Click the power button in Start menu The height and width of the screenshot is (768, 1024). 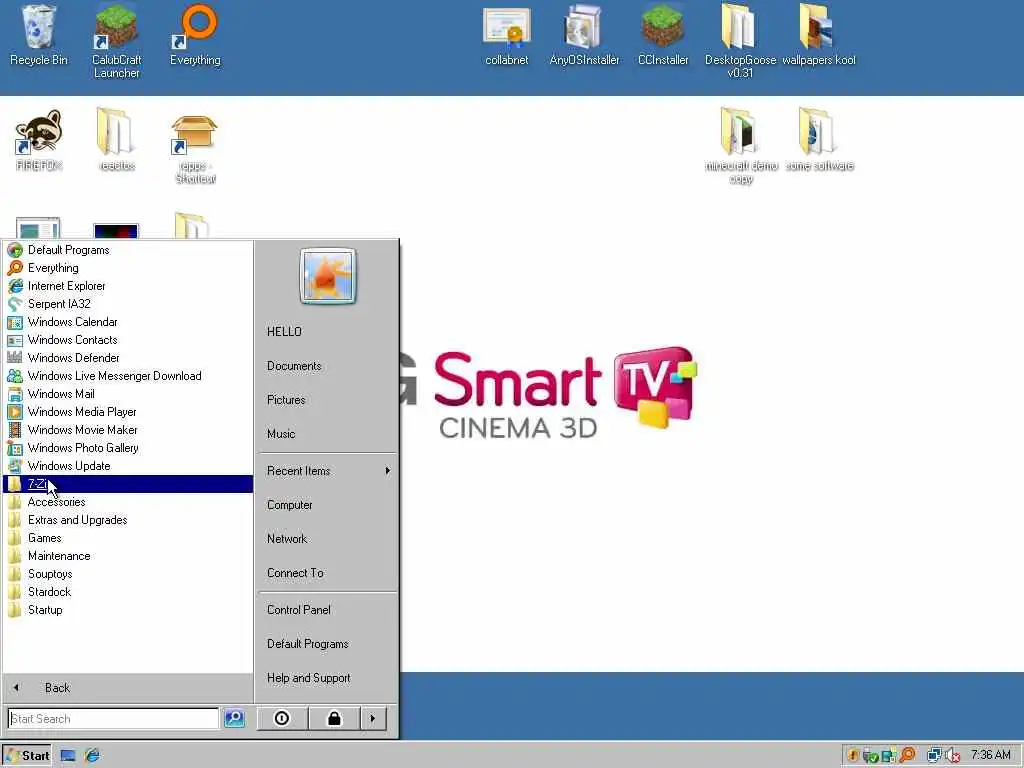coord(282,718)
